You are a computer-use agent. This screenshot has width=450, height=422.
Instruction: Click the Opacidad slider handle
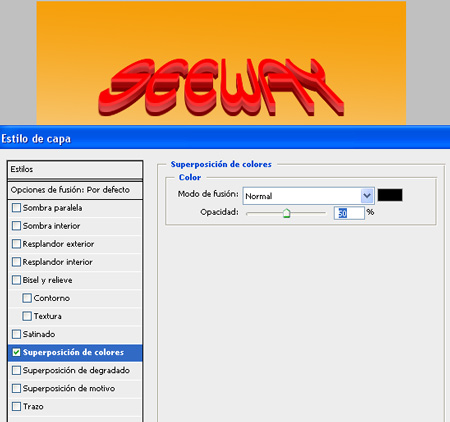coord(286,213)
